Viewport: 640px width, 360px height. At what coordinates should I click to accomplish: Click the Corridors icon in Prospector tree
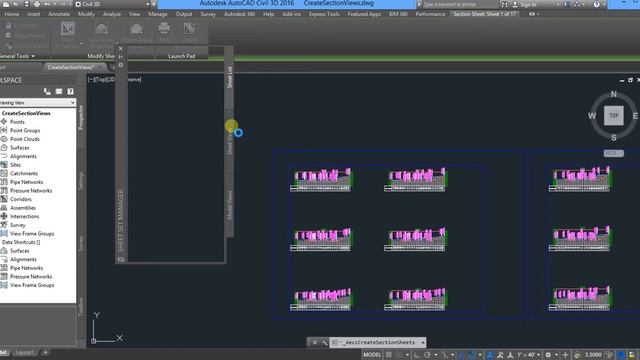point(4,199)
